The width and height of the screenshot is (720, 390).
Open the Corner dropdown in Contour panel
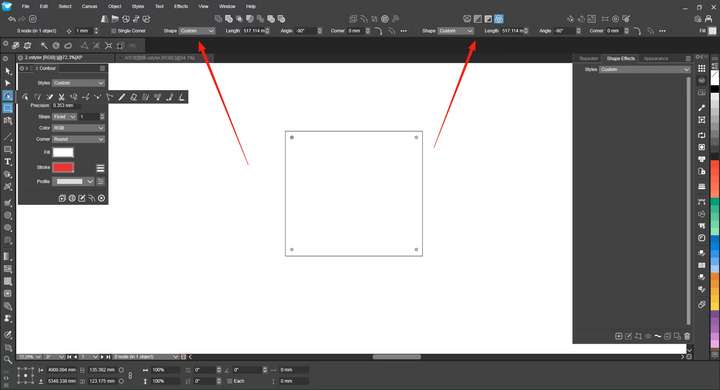click(79, 139)
